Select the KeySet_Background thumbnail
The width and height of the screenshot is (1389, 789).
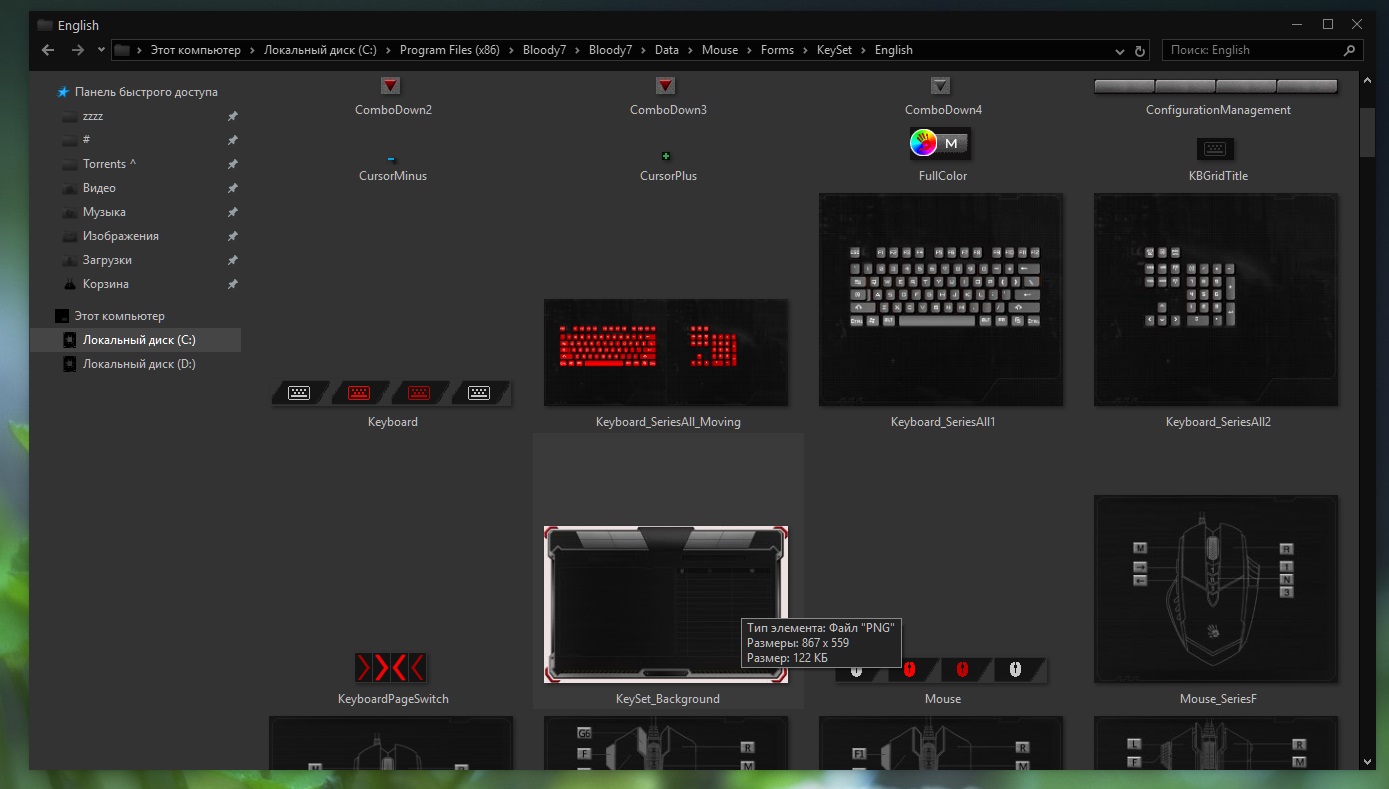click(x=666, y=604)
